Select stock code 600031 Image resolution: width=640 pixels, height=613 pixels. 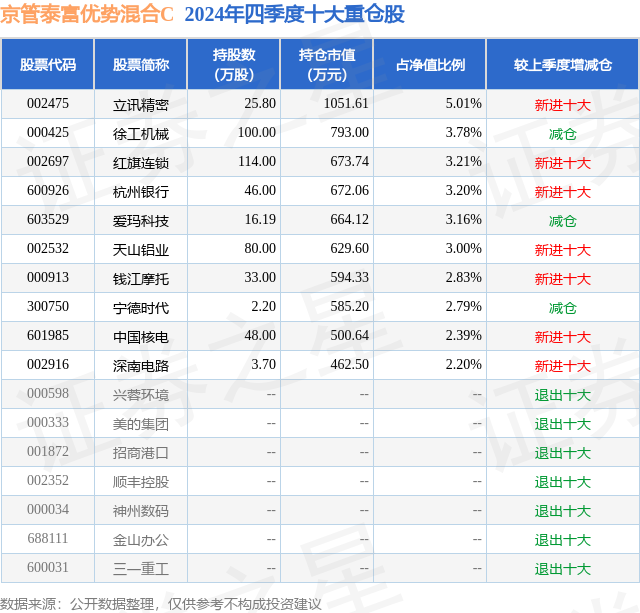point(48,567)
